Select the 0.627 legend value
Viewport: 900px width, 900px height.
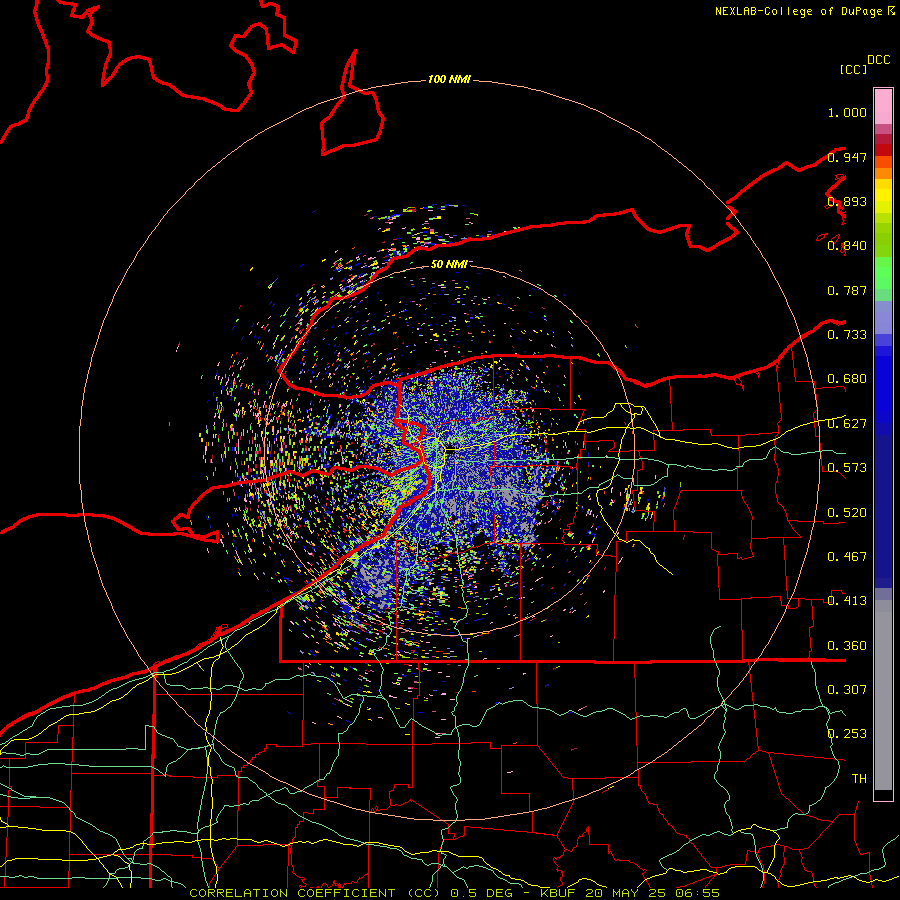pos(847,424)
